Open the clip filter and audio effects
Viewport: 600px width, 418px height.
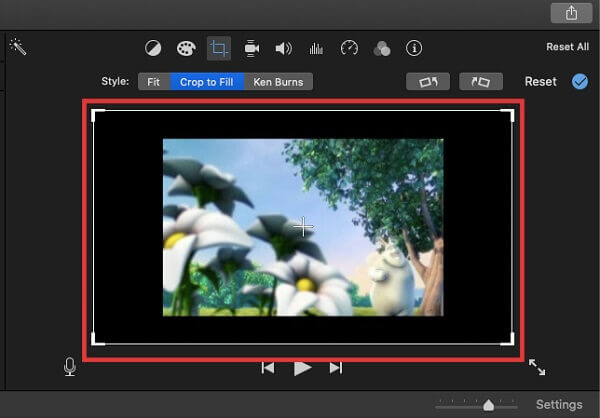tap(382, 49)
